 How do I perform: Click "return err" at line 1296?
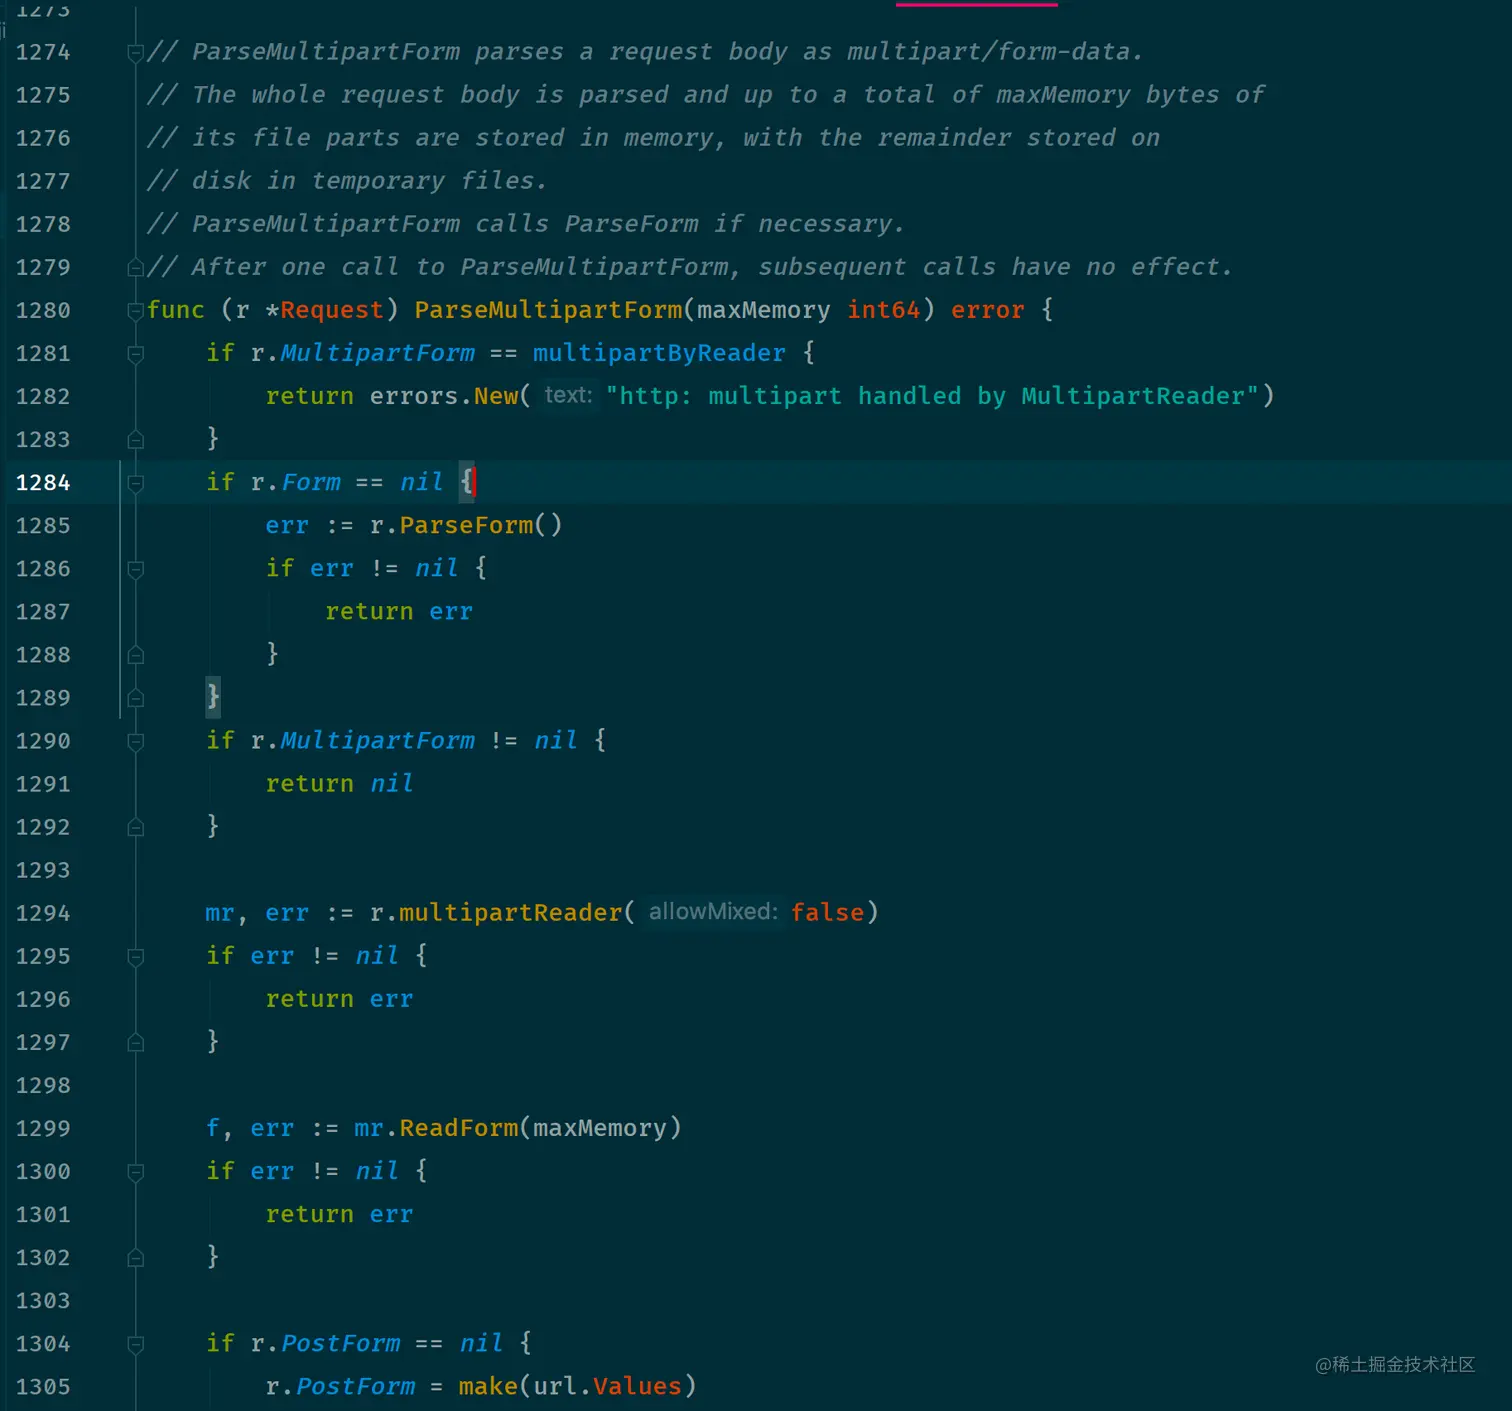[339, 998]
